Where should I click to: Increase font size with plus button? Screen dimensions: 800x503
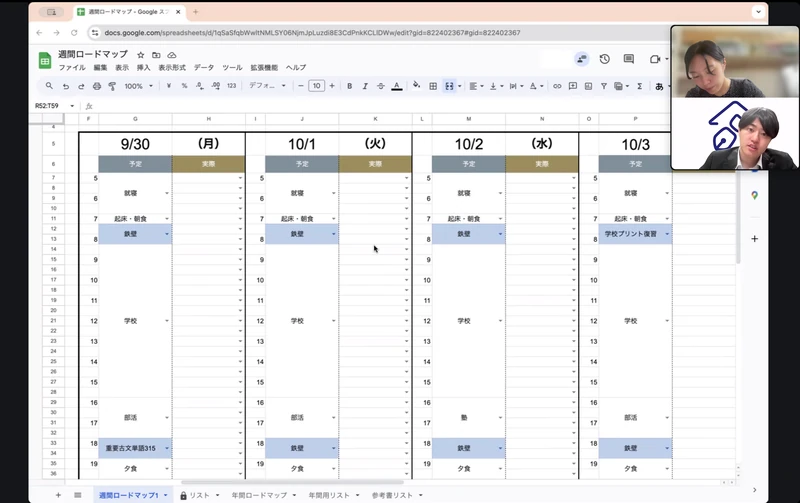pos(333,86)
